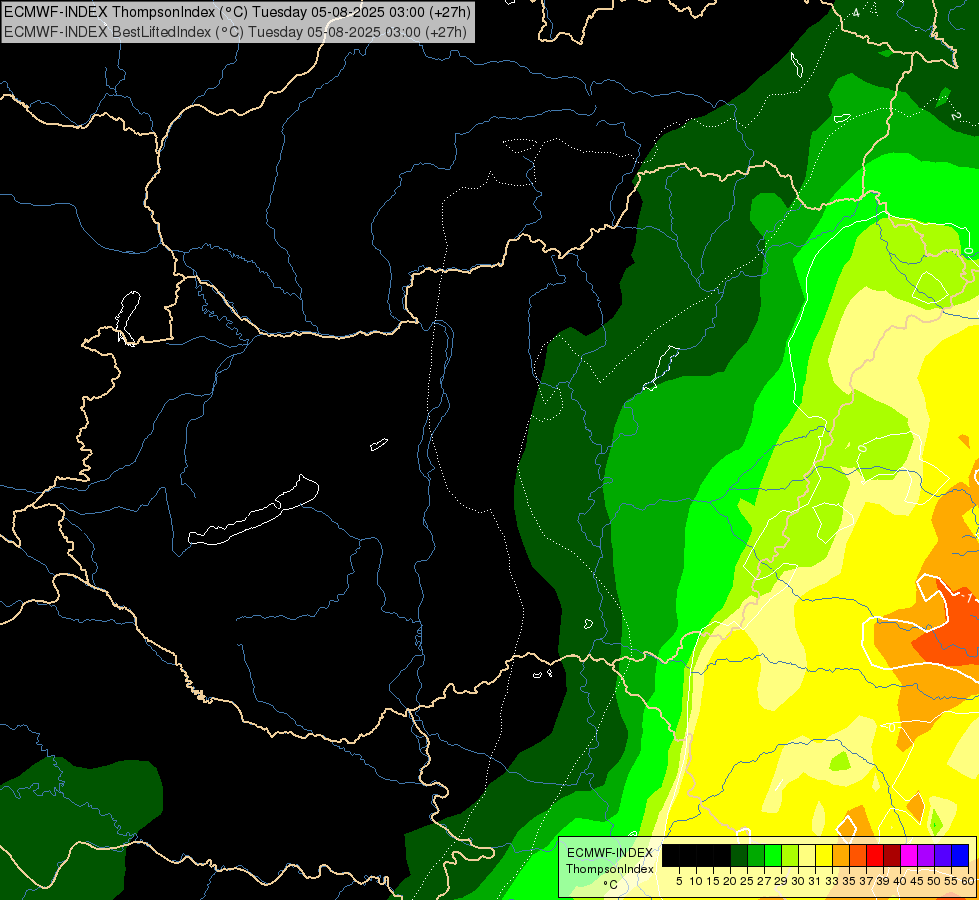The image size is (979, 900).
Task: Click legend scale value '10'
Action: pyautogui.click(x=696, y=881)
